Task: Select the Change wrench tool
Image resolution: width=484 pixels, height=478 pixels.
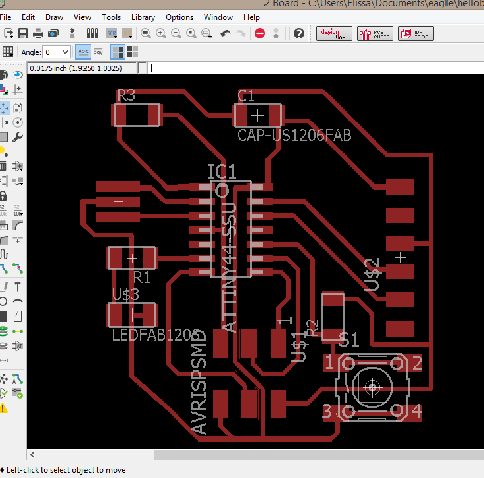Action: [18, 137]
